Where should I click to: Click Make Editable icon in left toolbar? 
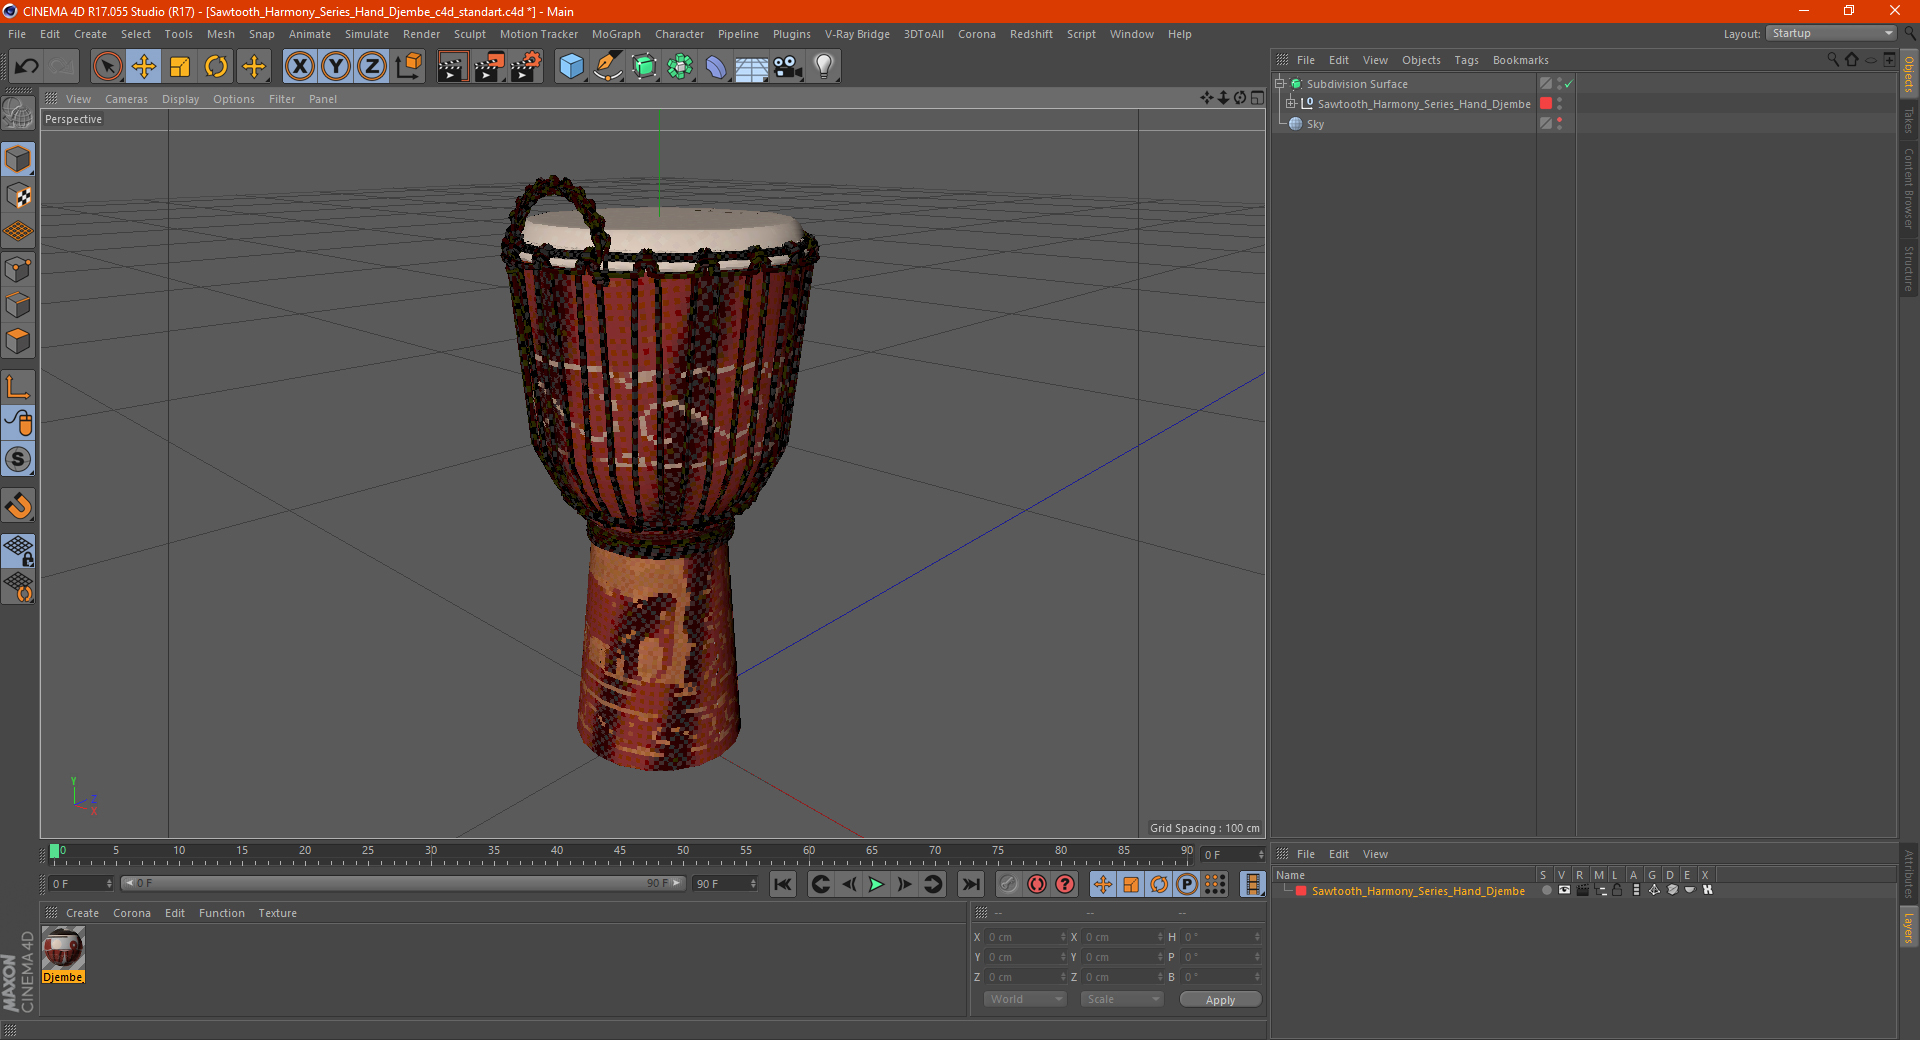(18, 113)
